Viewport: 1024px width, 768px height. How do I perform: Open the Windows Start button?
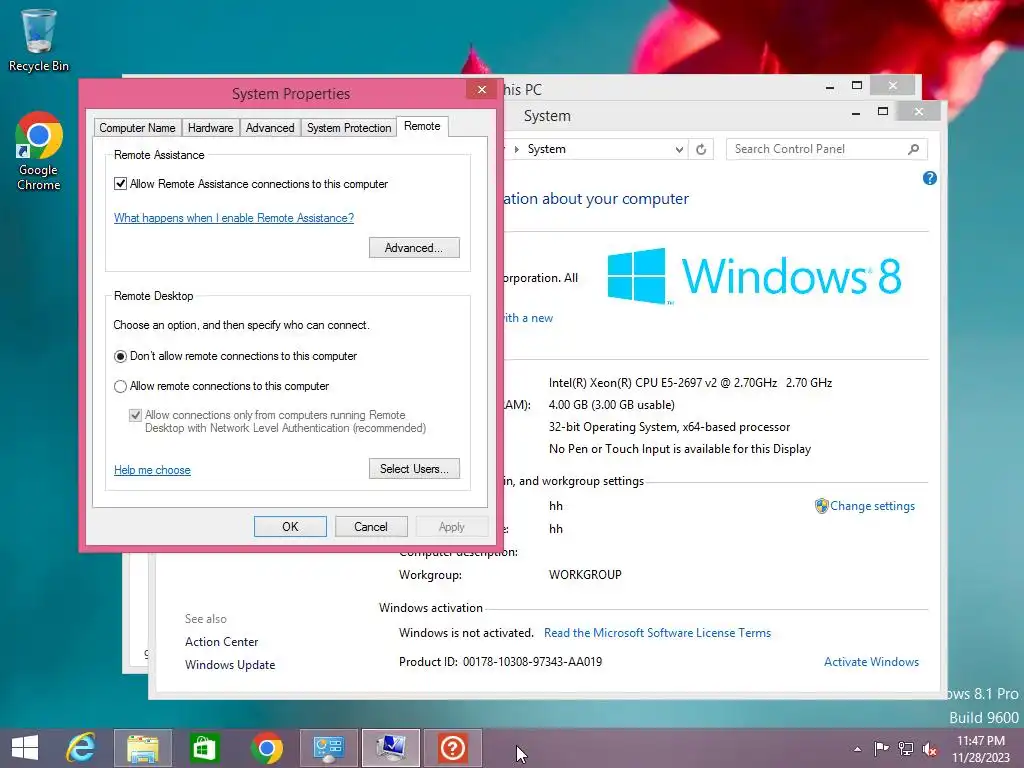(x=25, y=748)
